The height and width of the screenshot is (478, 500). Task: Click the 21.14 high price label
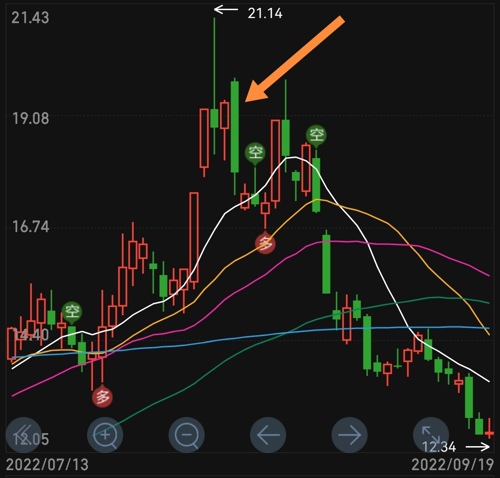(265, 14)
